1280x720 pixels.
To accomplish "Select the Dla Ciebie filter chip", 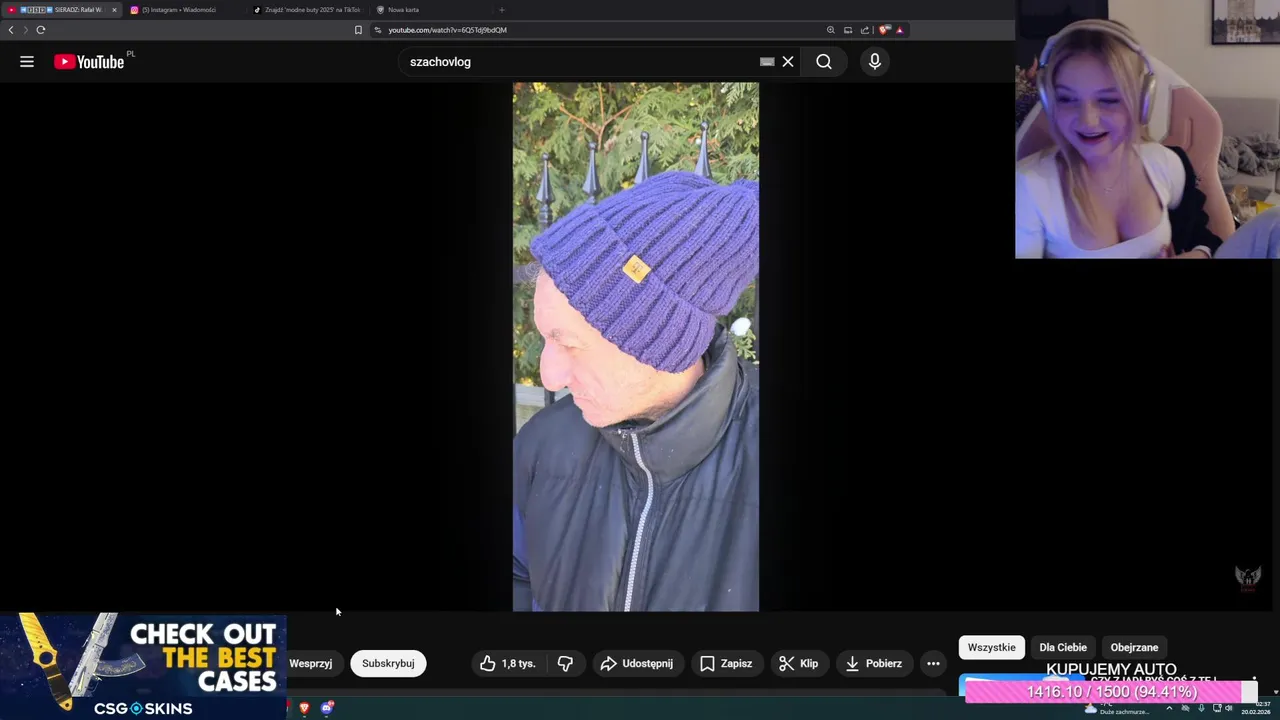I will [x=1063, y=647].
